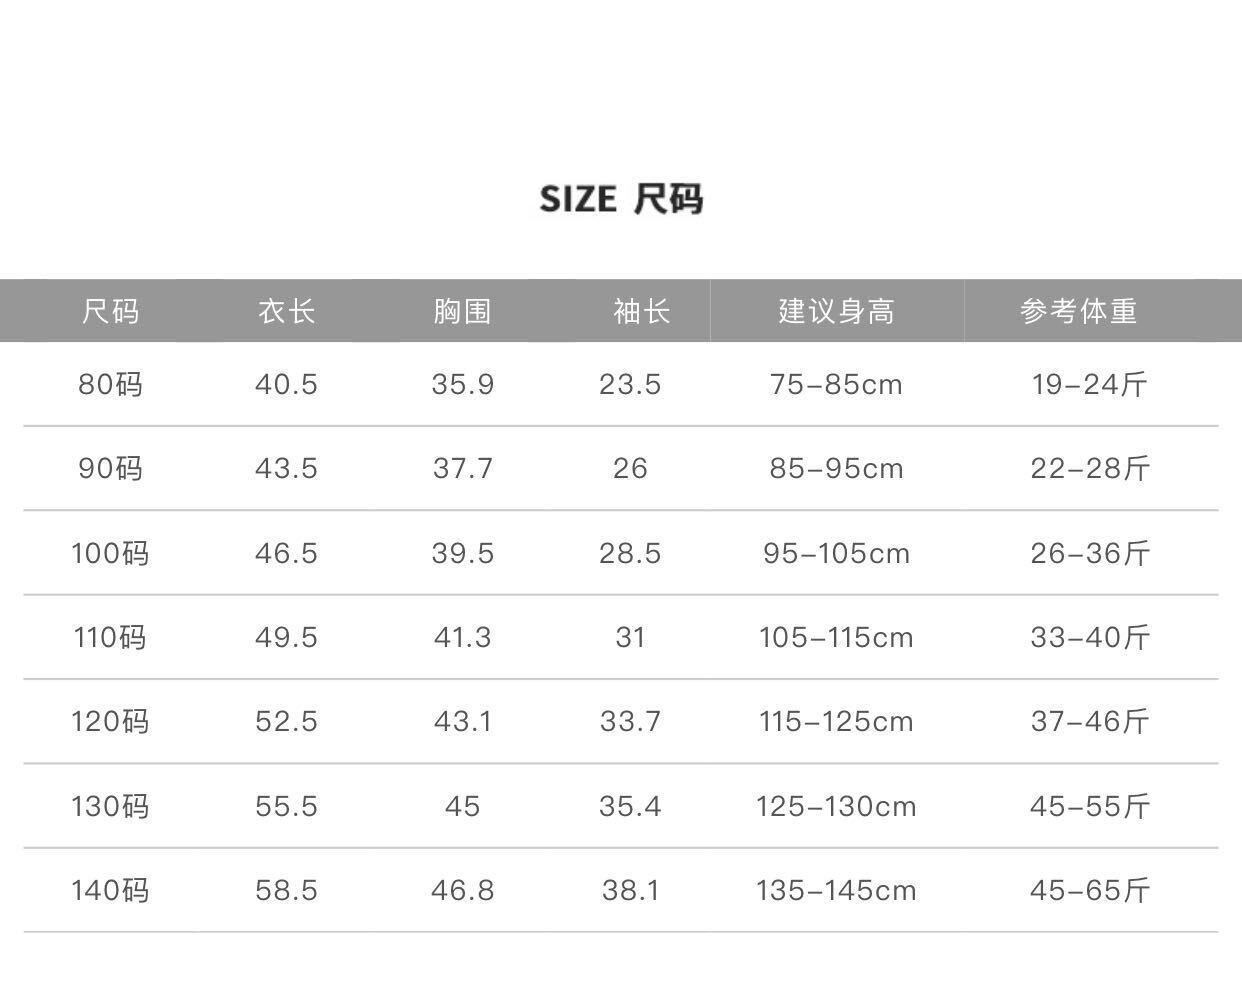This screenshot has height=1001, width=1242.
Task: Select the 80码 size row label
Action: point(111,384)
